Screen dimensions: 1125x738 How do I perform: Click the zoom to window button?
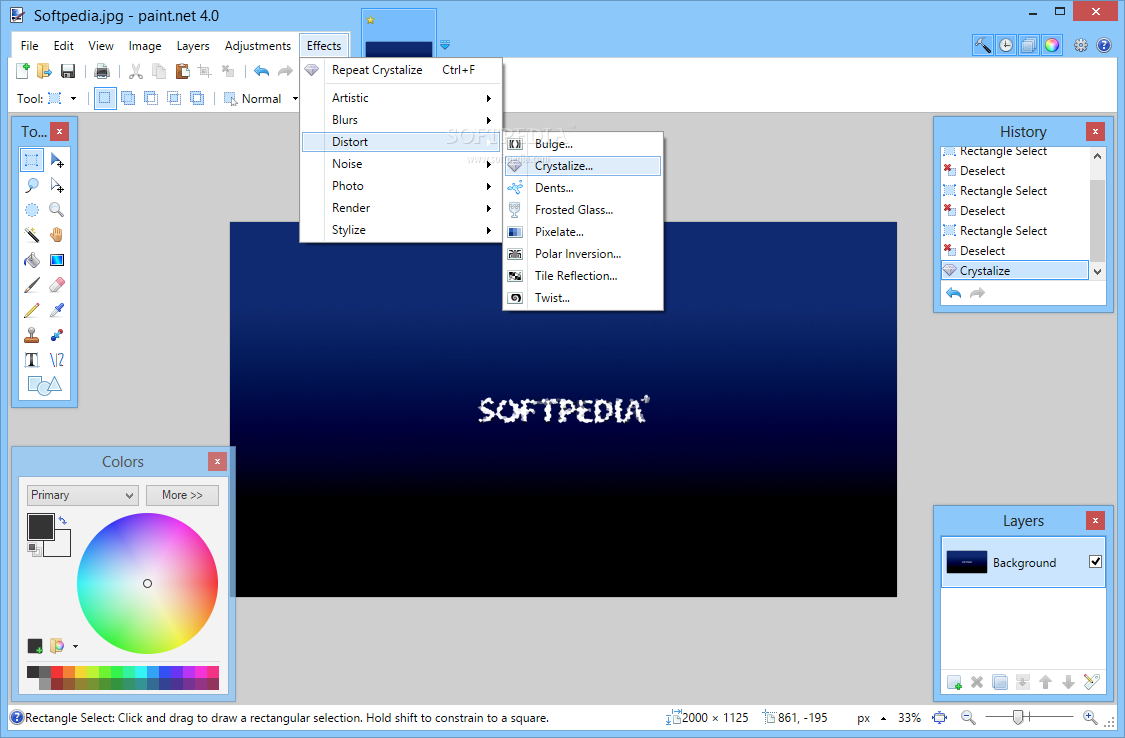pyautogui.click(x=939, y=717)
